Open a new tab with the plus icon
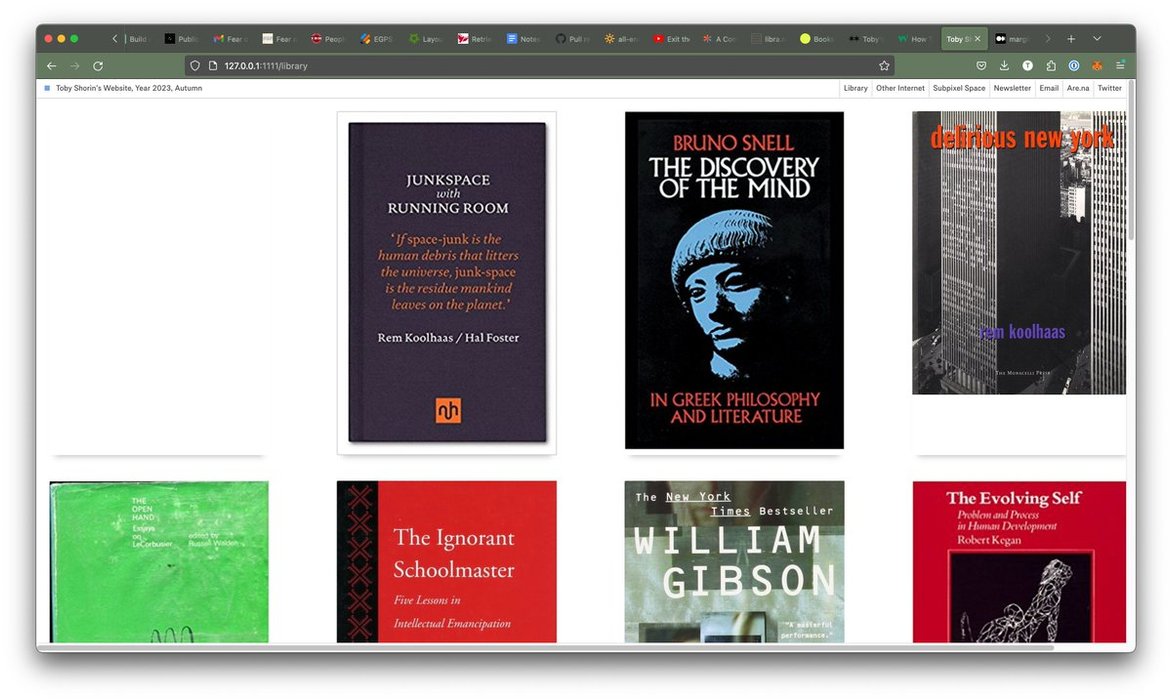This screenshot has width=1172, height=700. pyautogui.click(x=1071, y=39)
